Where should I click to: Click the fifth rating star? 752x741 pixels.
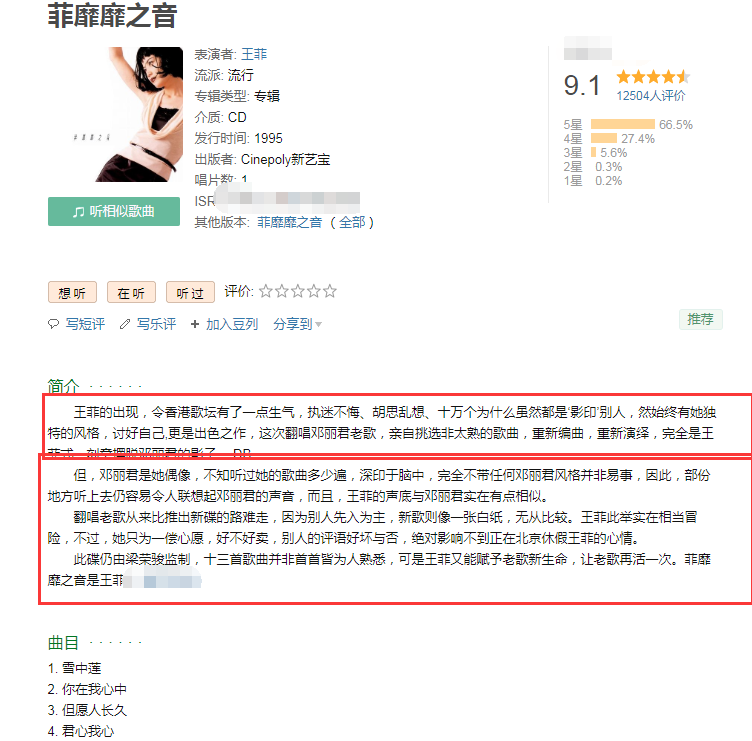pyautogui.click(x=329, y=291)
